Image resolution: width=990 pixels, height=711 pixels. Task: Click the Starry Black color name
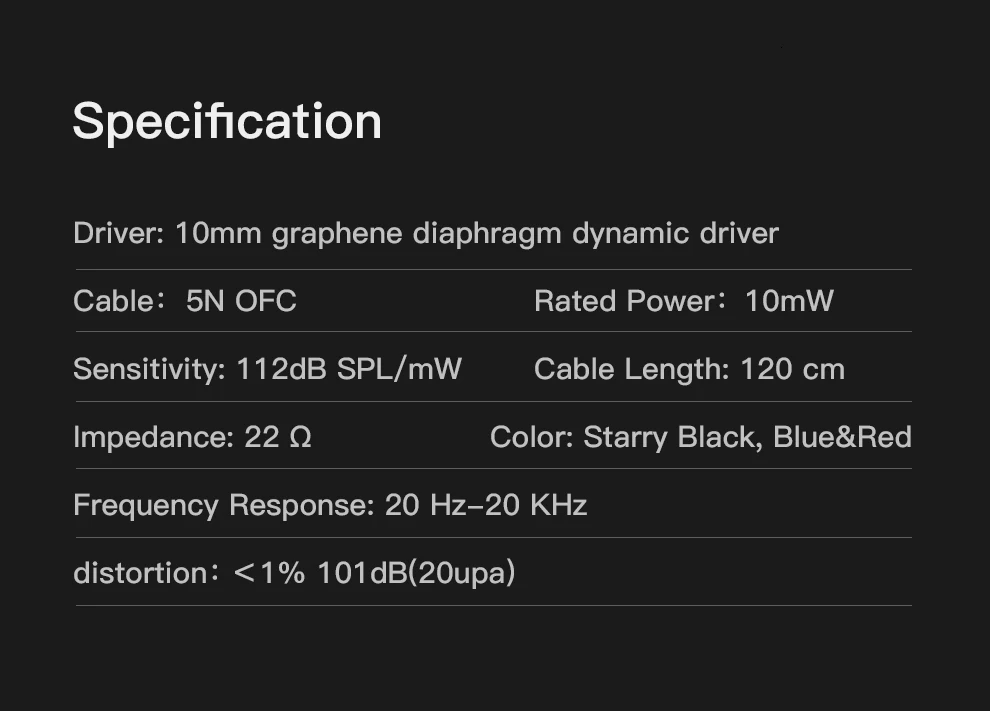[x=673, y=437]
